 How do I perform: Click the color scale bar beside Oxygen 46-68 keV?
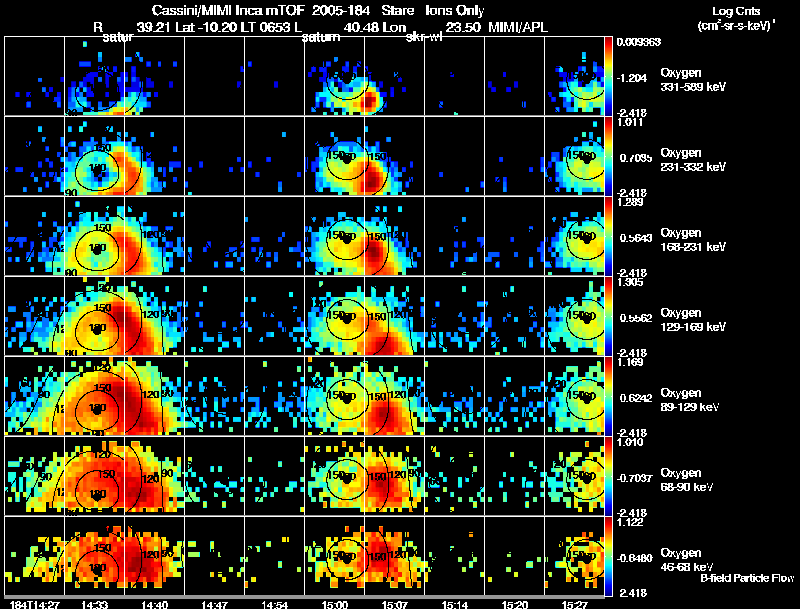click(608, 556)
